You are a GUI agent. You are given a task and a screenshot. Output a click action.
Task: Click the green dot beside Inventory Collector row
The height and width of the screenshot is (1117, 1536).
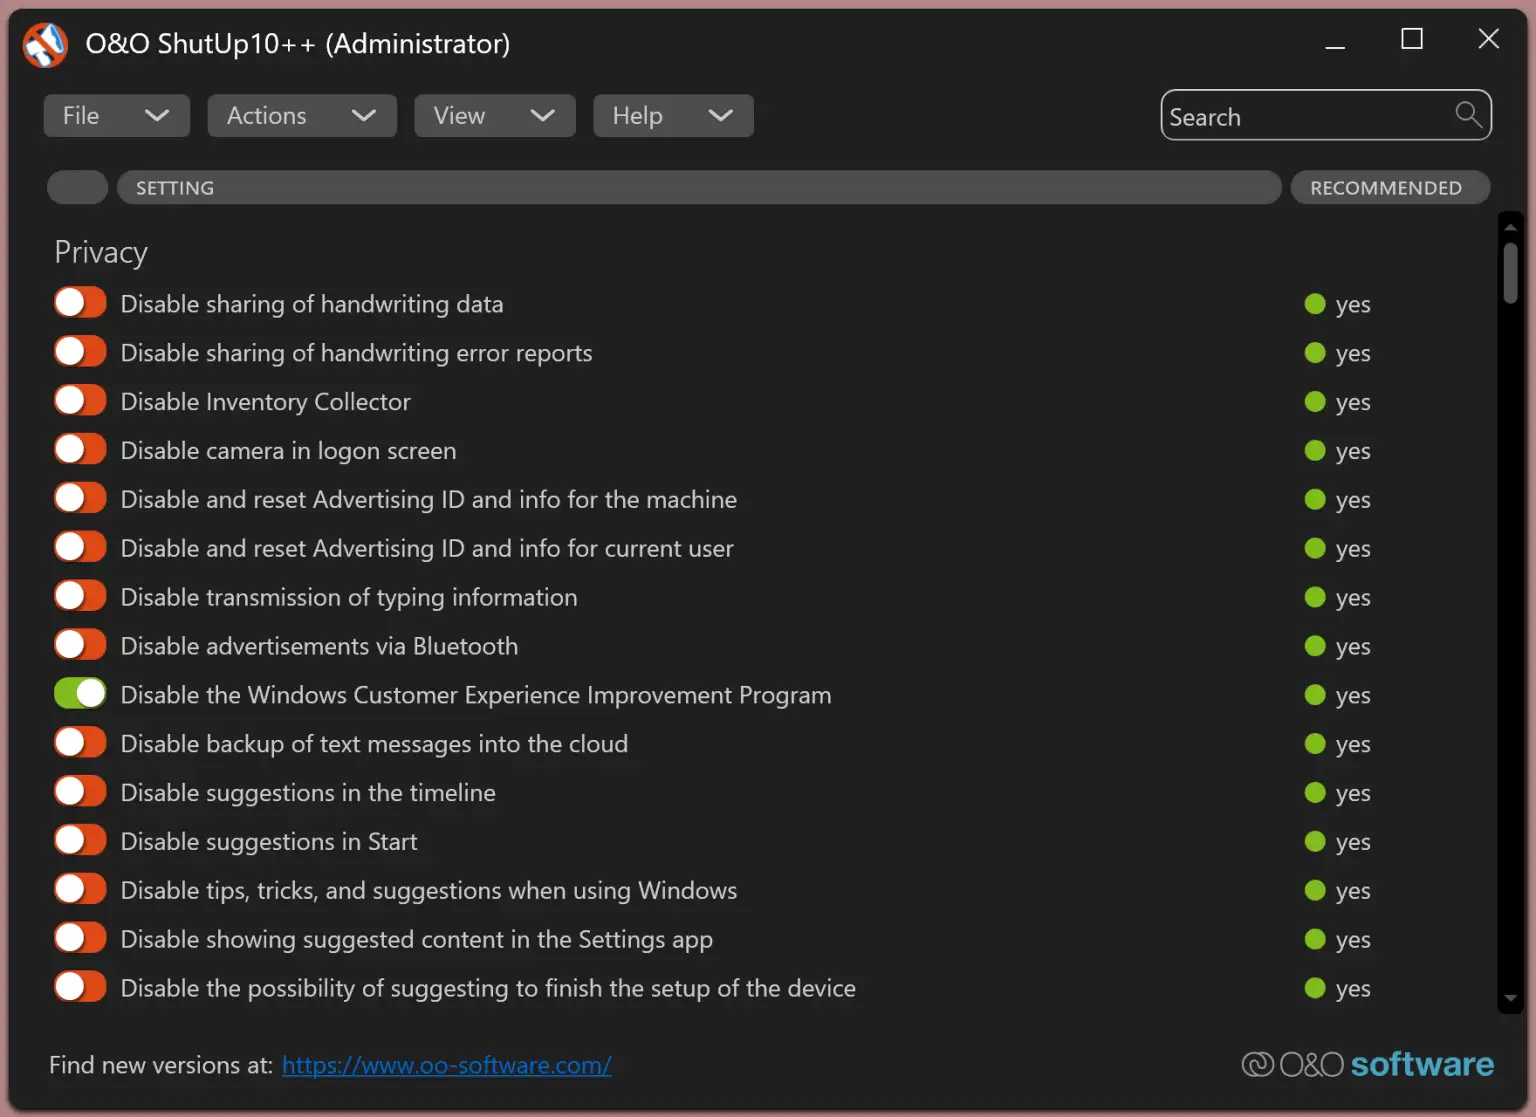click(x=1315, y=402)
